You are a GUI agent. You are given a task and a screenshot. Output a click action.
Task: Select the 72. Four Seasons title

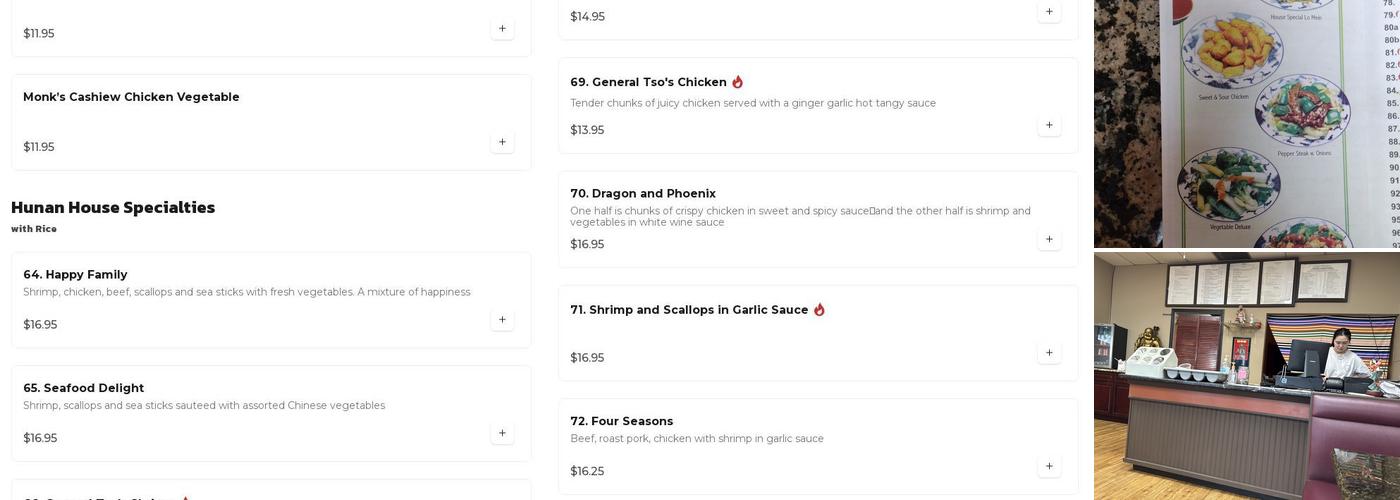pyautogui.click(x=621, y=421)
